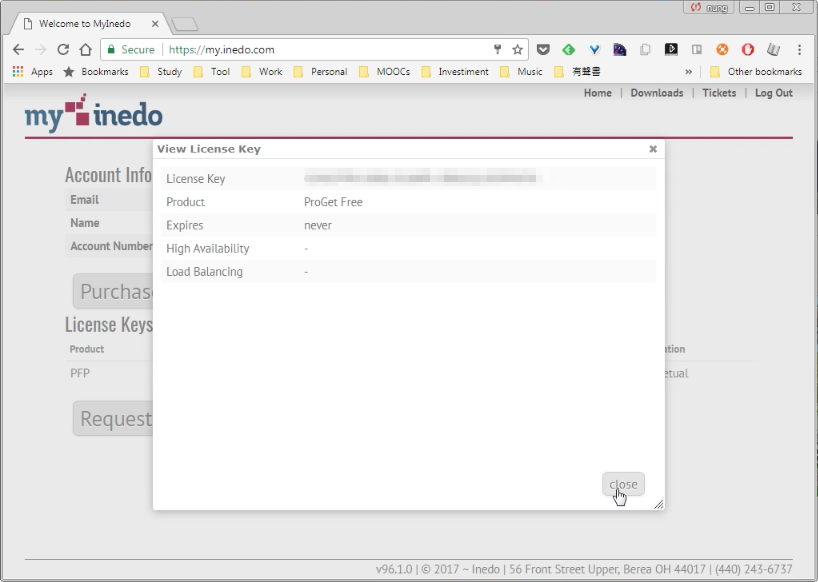Open the Study bookmarks folder
The width and height of the screenshot is (818, 582).
coord(161,71)
